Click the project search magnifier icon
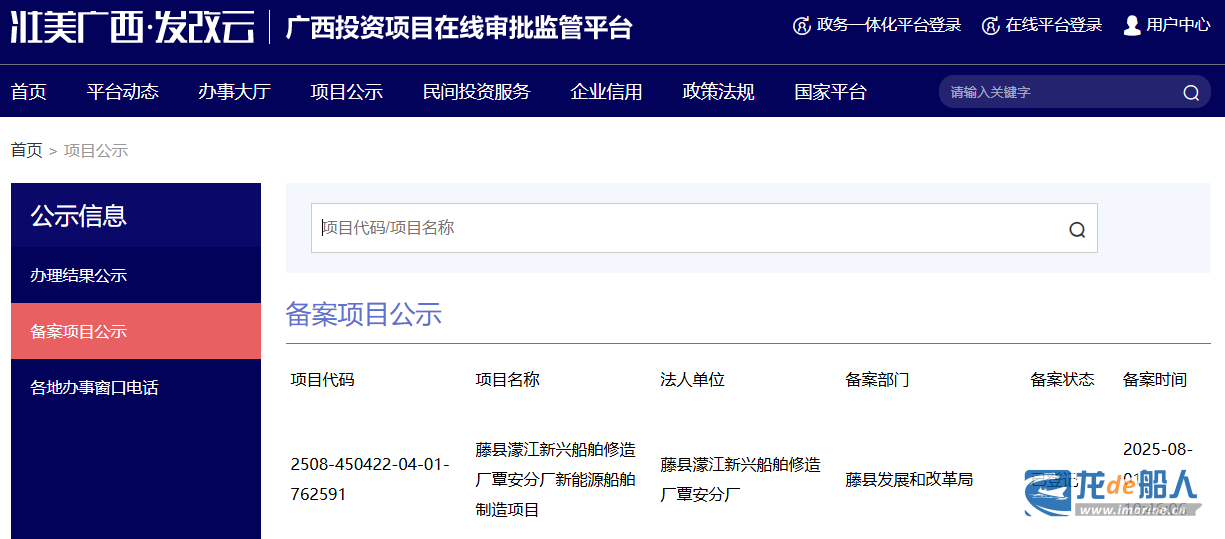Image resolution: width=1225 pixels, height=539 pixels. point(1077,229)
